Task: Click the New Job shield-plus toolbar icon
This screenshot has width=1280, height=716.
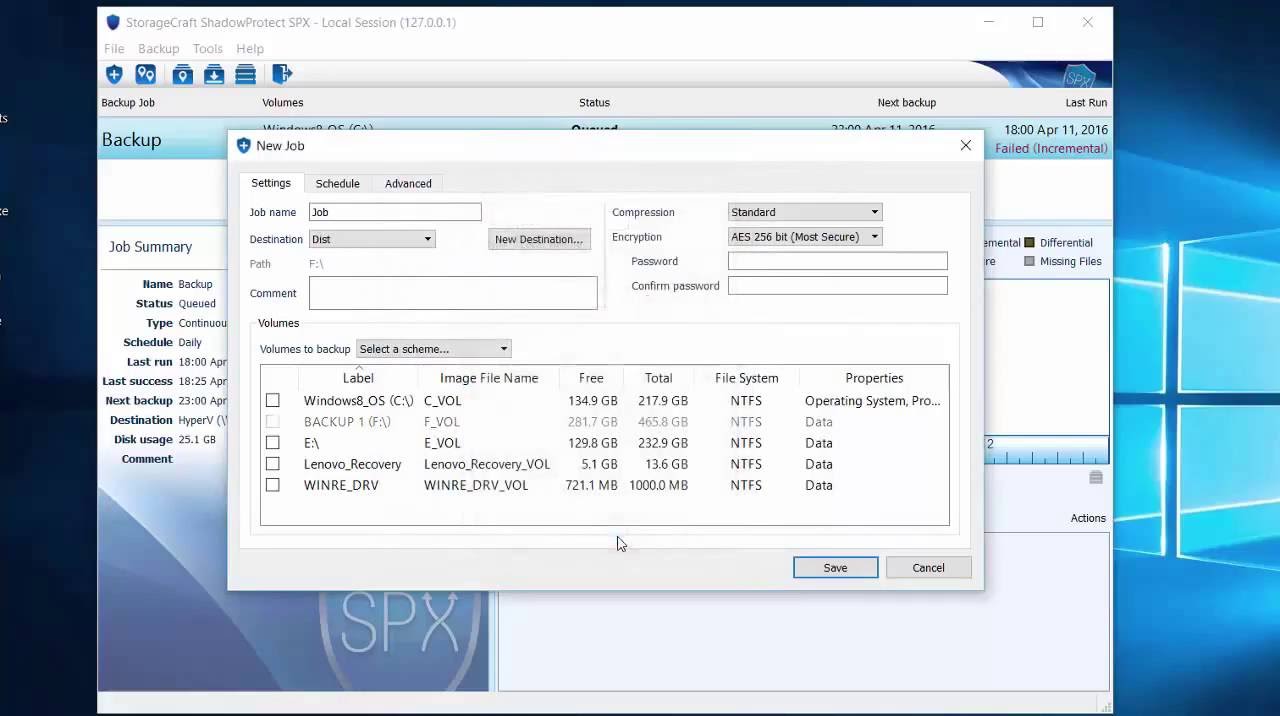Action: pyautogui.click(x=114, y=74)
